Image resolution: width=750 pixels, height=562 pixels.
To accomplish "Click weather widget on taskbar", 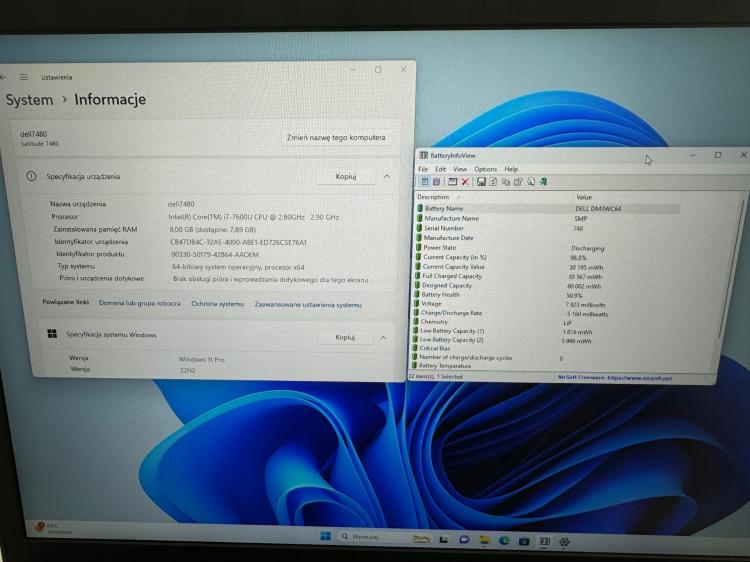I will click(53, 528).
